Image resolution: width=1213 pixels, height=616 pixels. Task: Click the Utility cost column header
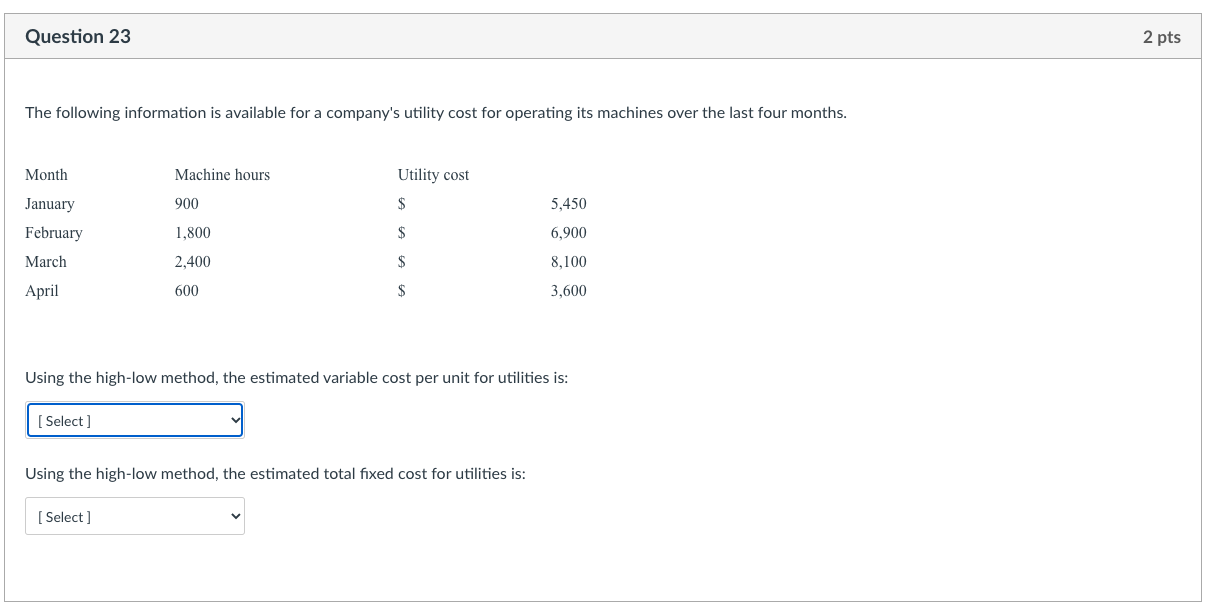(433, 174)
